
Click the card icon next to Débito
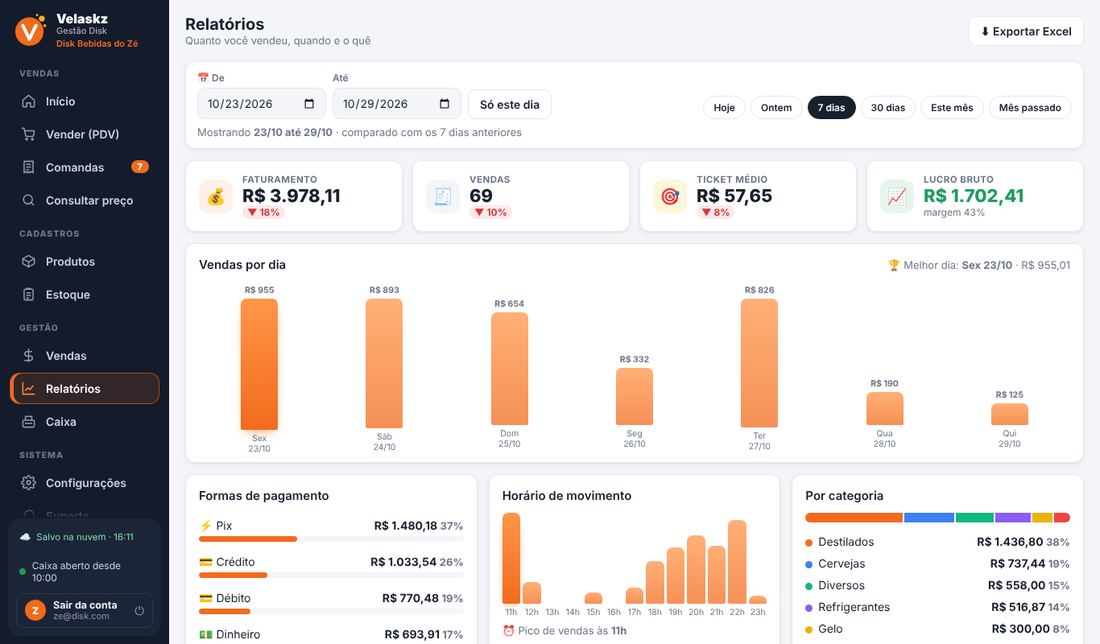[x=206, y=598]
